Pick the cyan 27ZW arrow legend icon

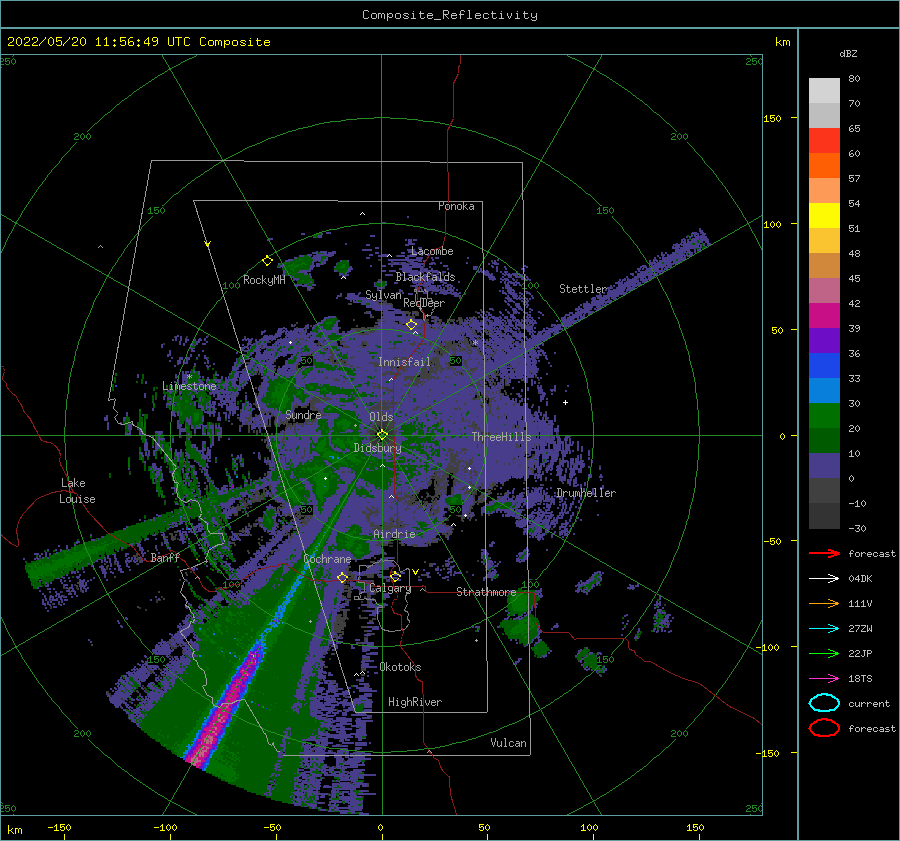(824, 629)
